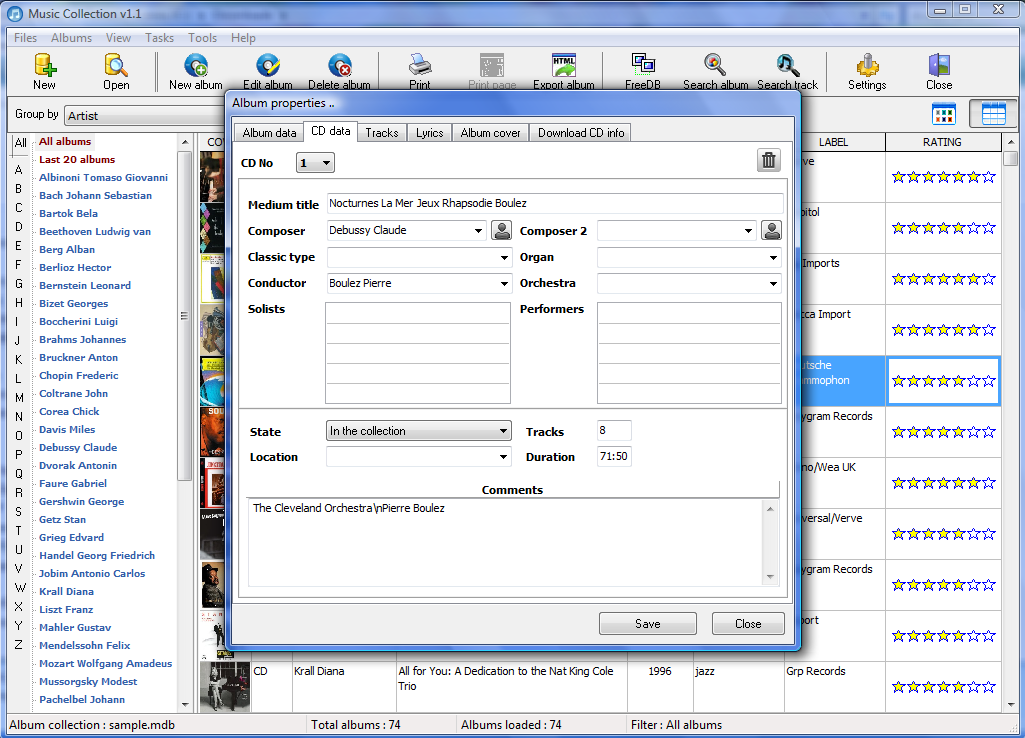The height and width of the screenshot is (738, 1025).
Task: Click the Group by Artist field
Action: 145,116
